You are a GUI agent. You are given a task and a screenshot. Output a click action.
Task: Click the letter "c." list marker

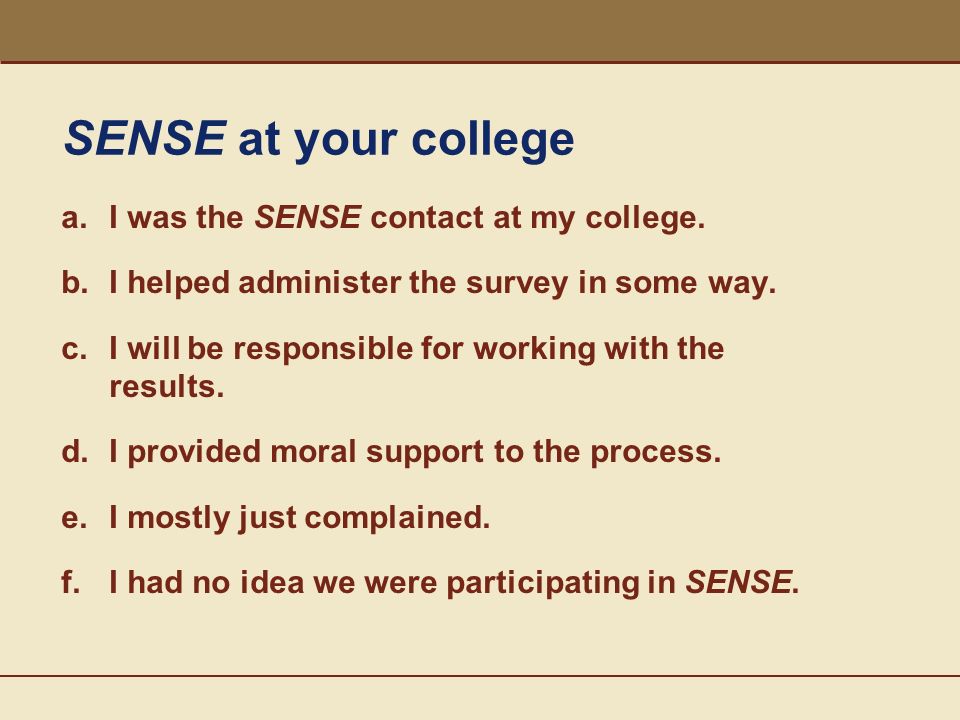74,350
